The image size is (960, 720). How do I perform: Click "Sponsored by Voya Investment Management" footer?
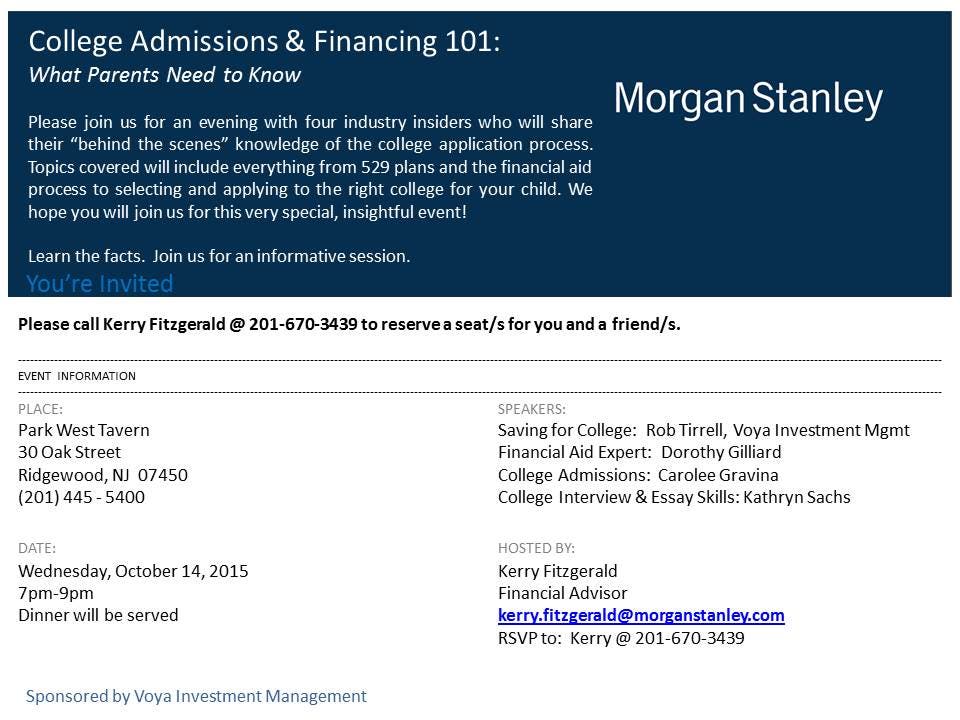click(x=196, y=696)
